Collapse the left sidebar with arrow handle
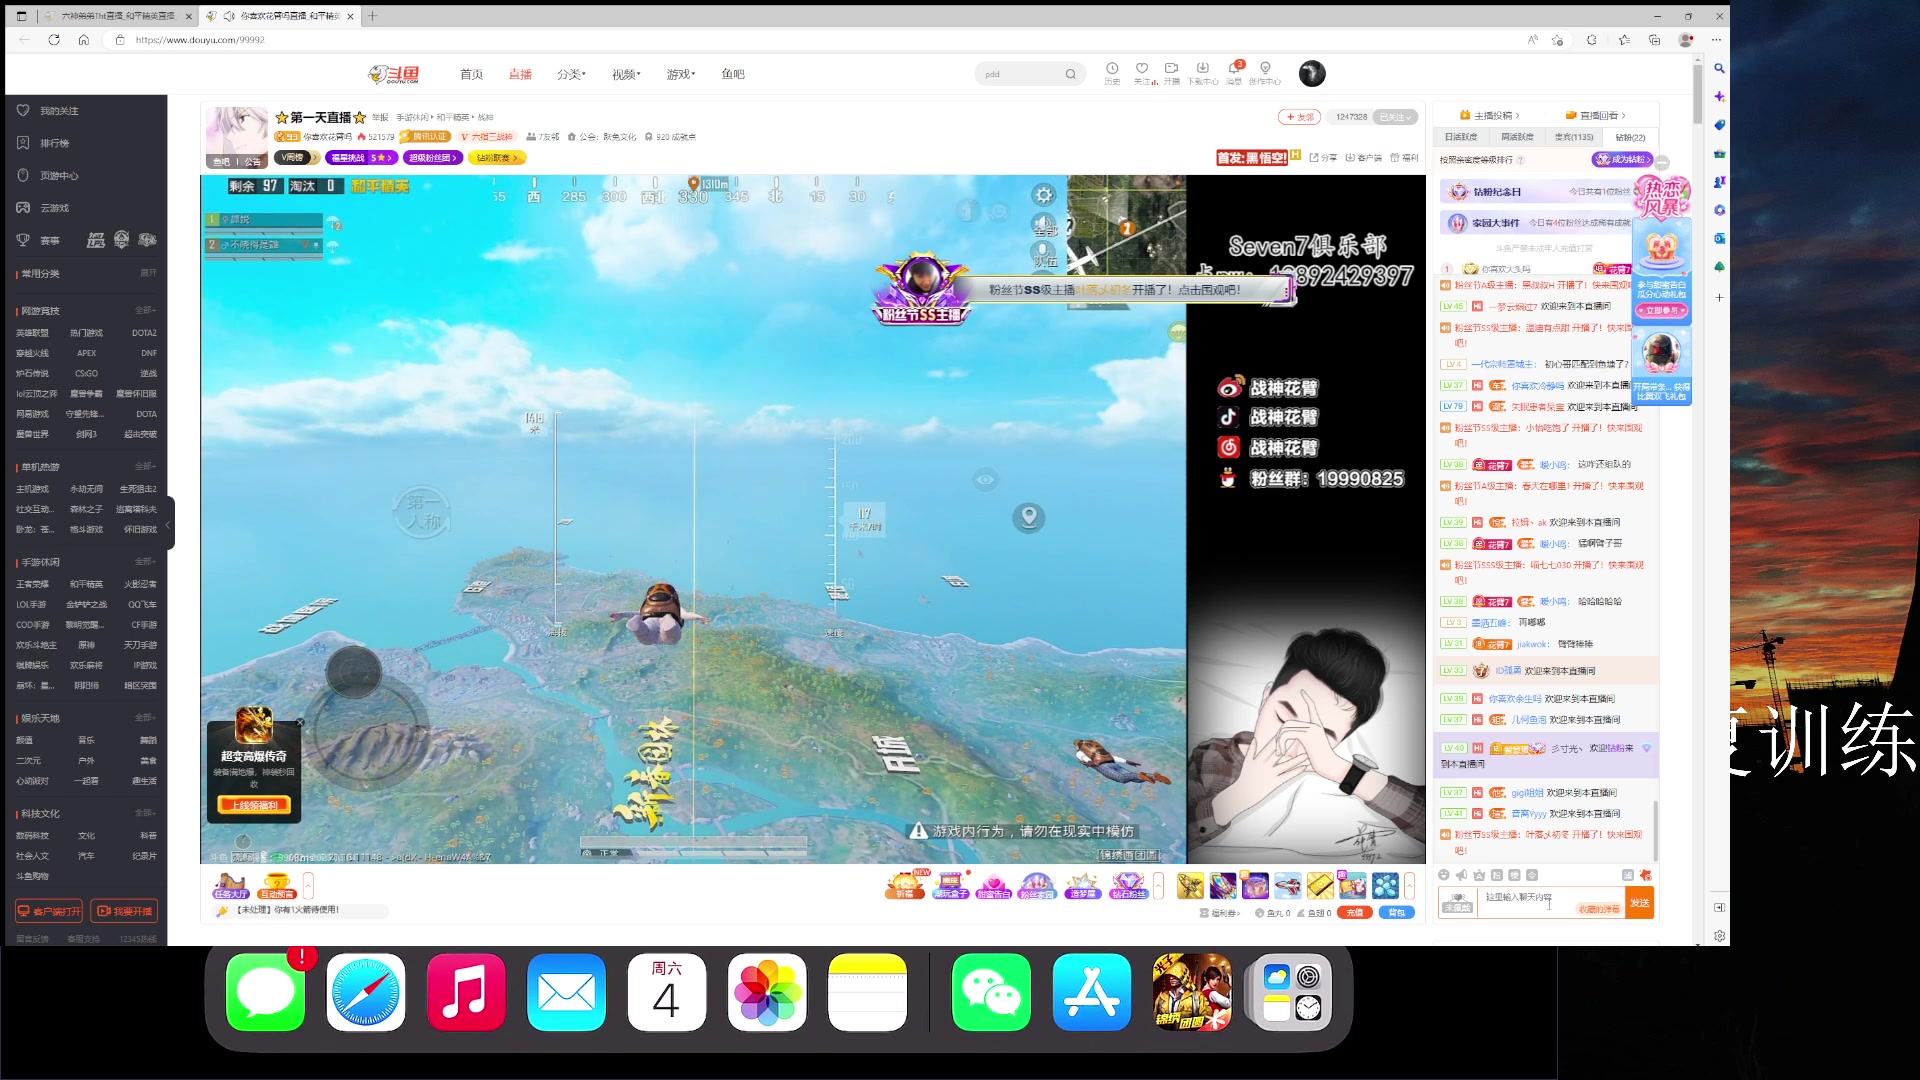Viewport: 1920px width, 1080px height. tap(168, 523)
